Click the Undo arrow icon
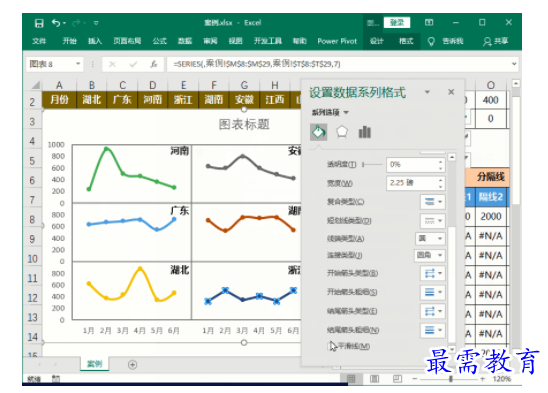This screenshot has width=548, height=393. tap(56, 23)
